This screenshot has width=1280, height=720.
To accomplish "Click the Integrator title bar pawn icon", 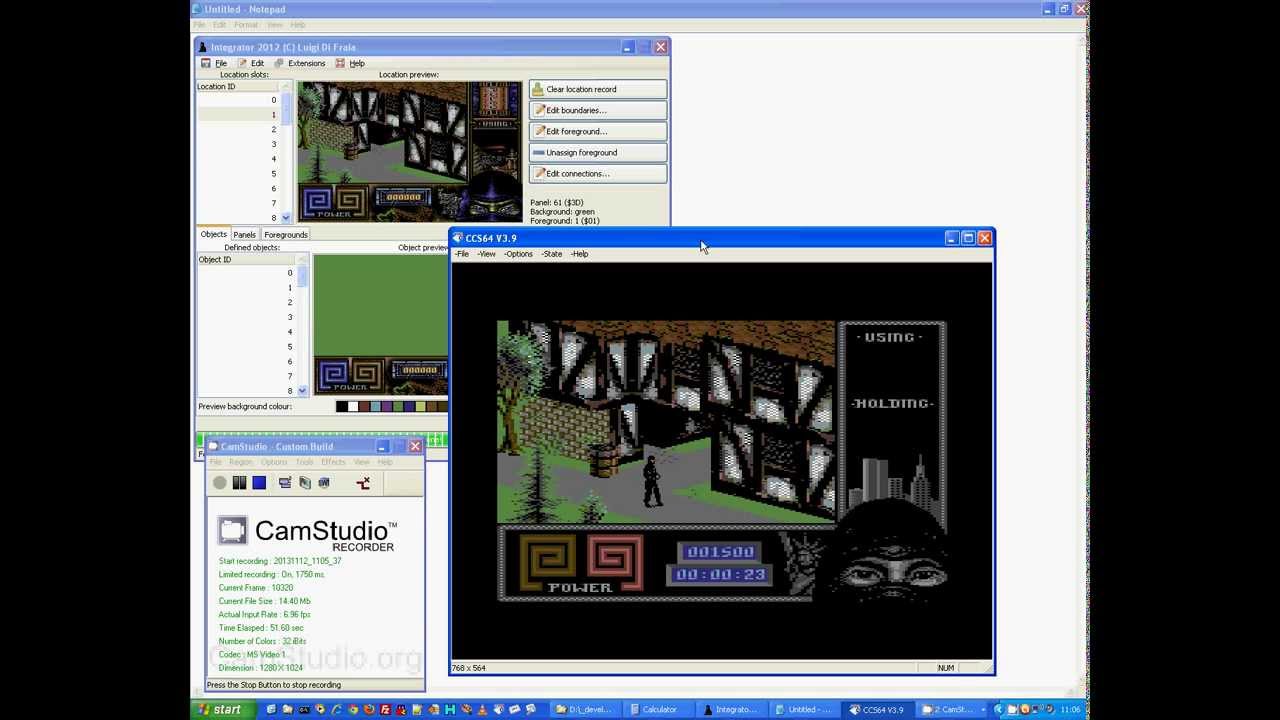I will coord(203,47).
